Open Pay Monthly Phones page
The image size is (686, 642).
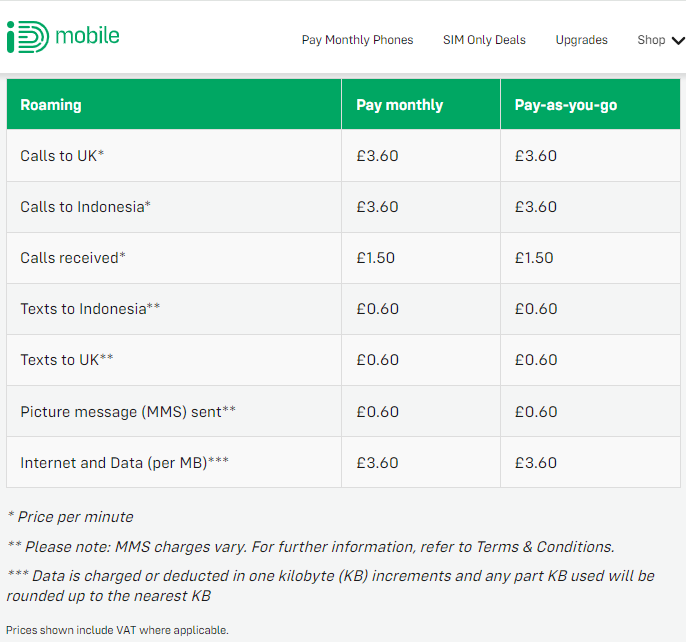(357, 40)
